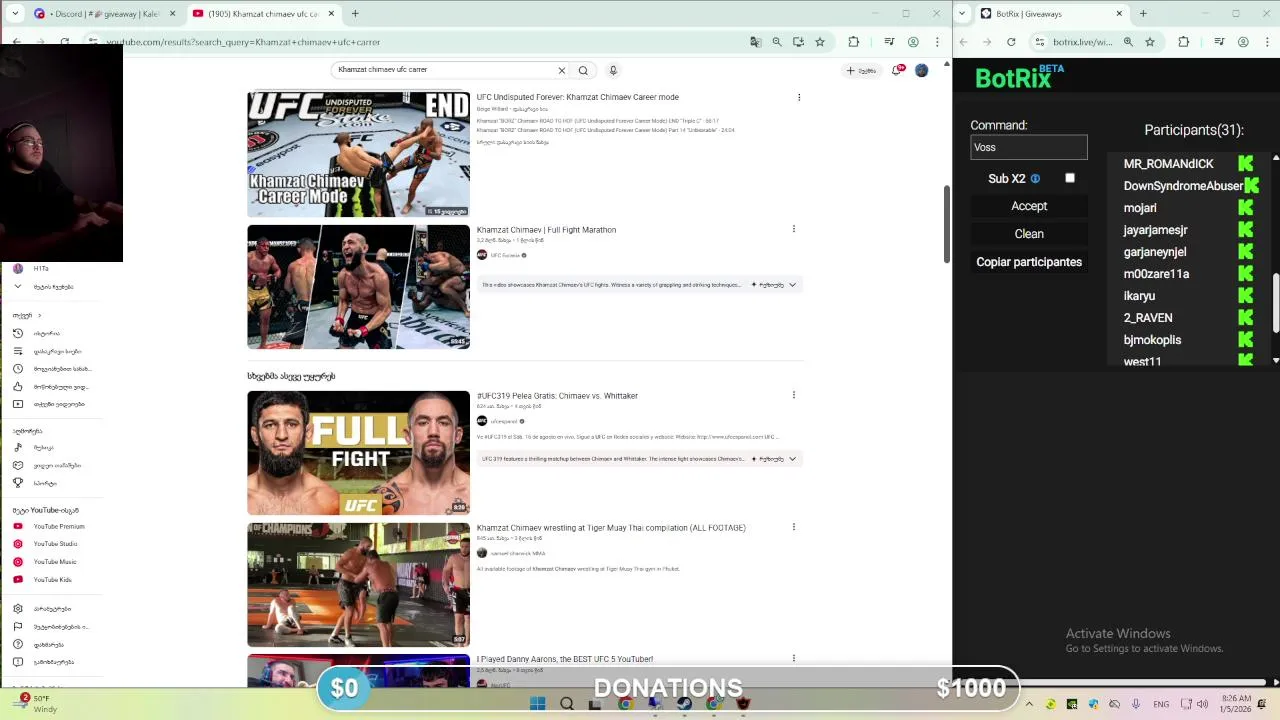
Task: Click the Accept button in BotRix
Action: 1029,206
